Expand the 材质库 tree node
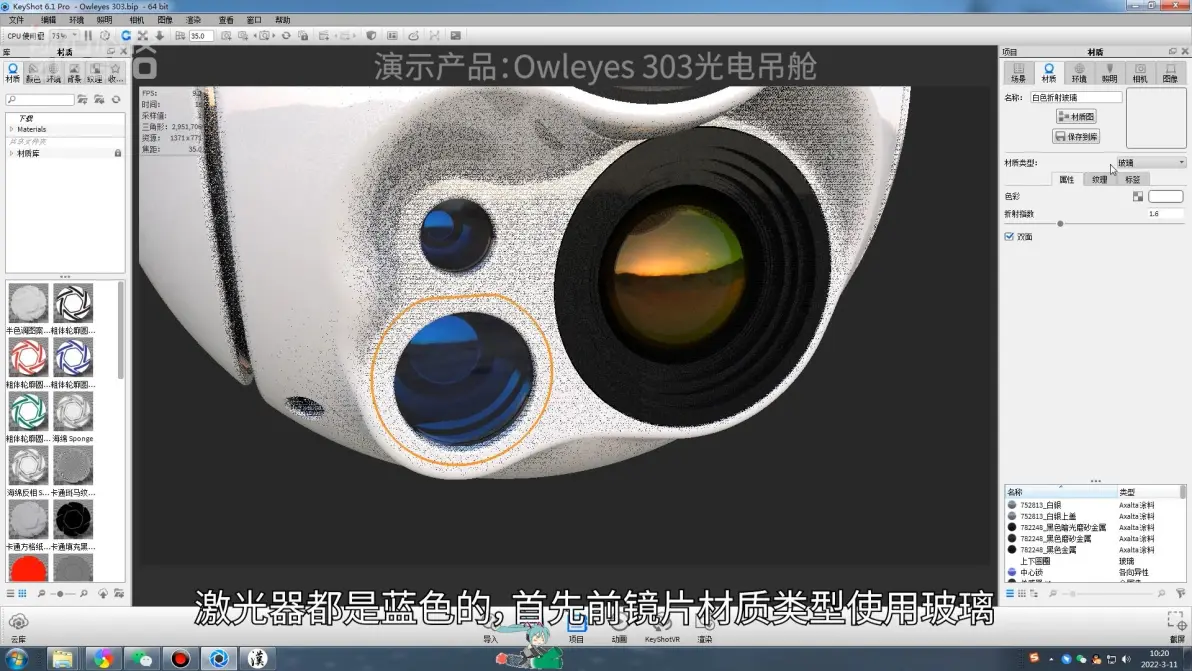This screenshot has width=1192, height=671. [11, 154]
